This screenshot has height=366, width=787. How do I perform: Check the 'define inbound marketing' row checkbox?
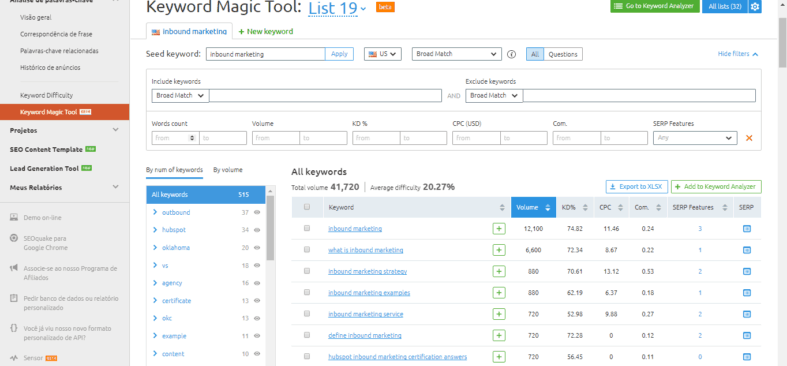pos(307,335)
